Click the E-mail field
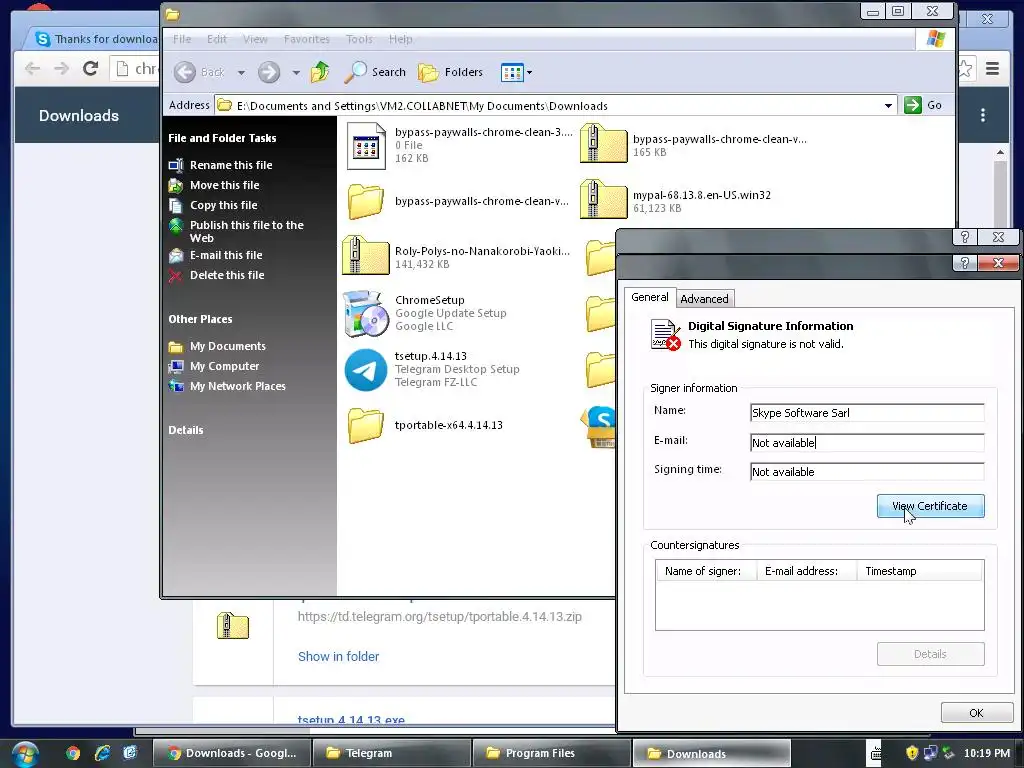 (867, 443)
